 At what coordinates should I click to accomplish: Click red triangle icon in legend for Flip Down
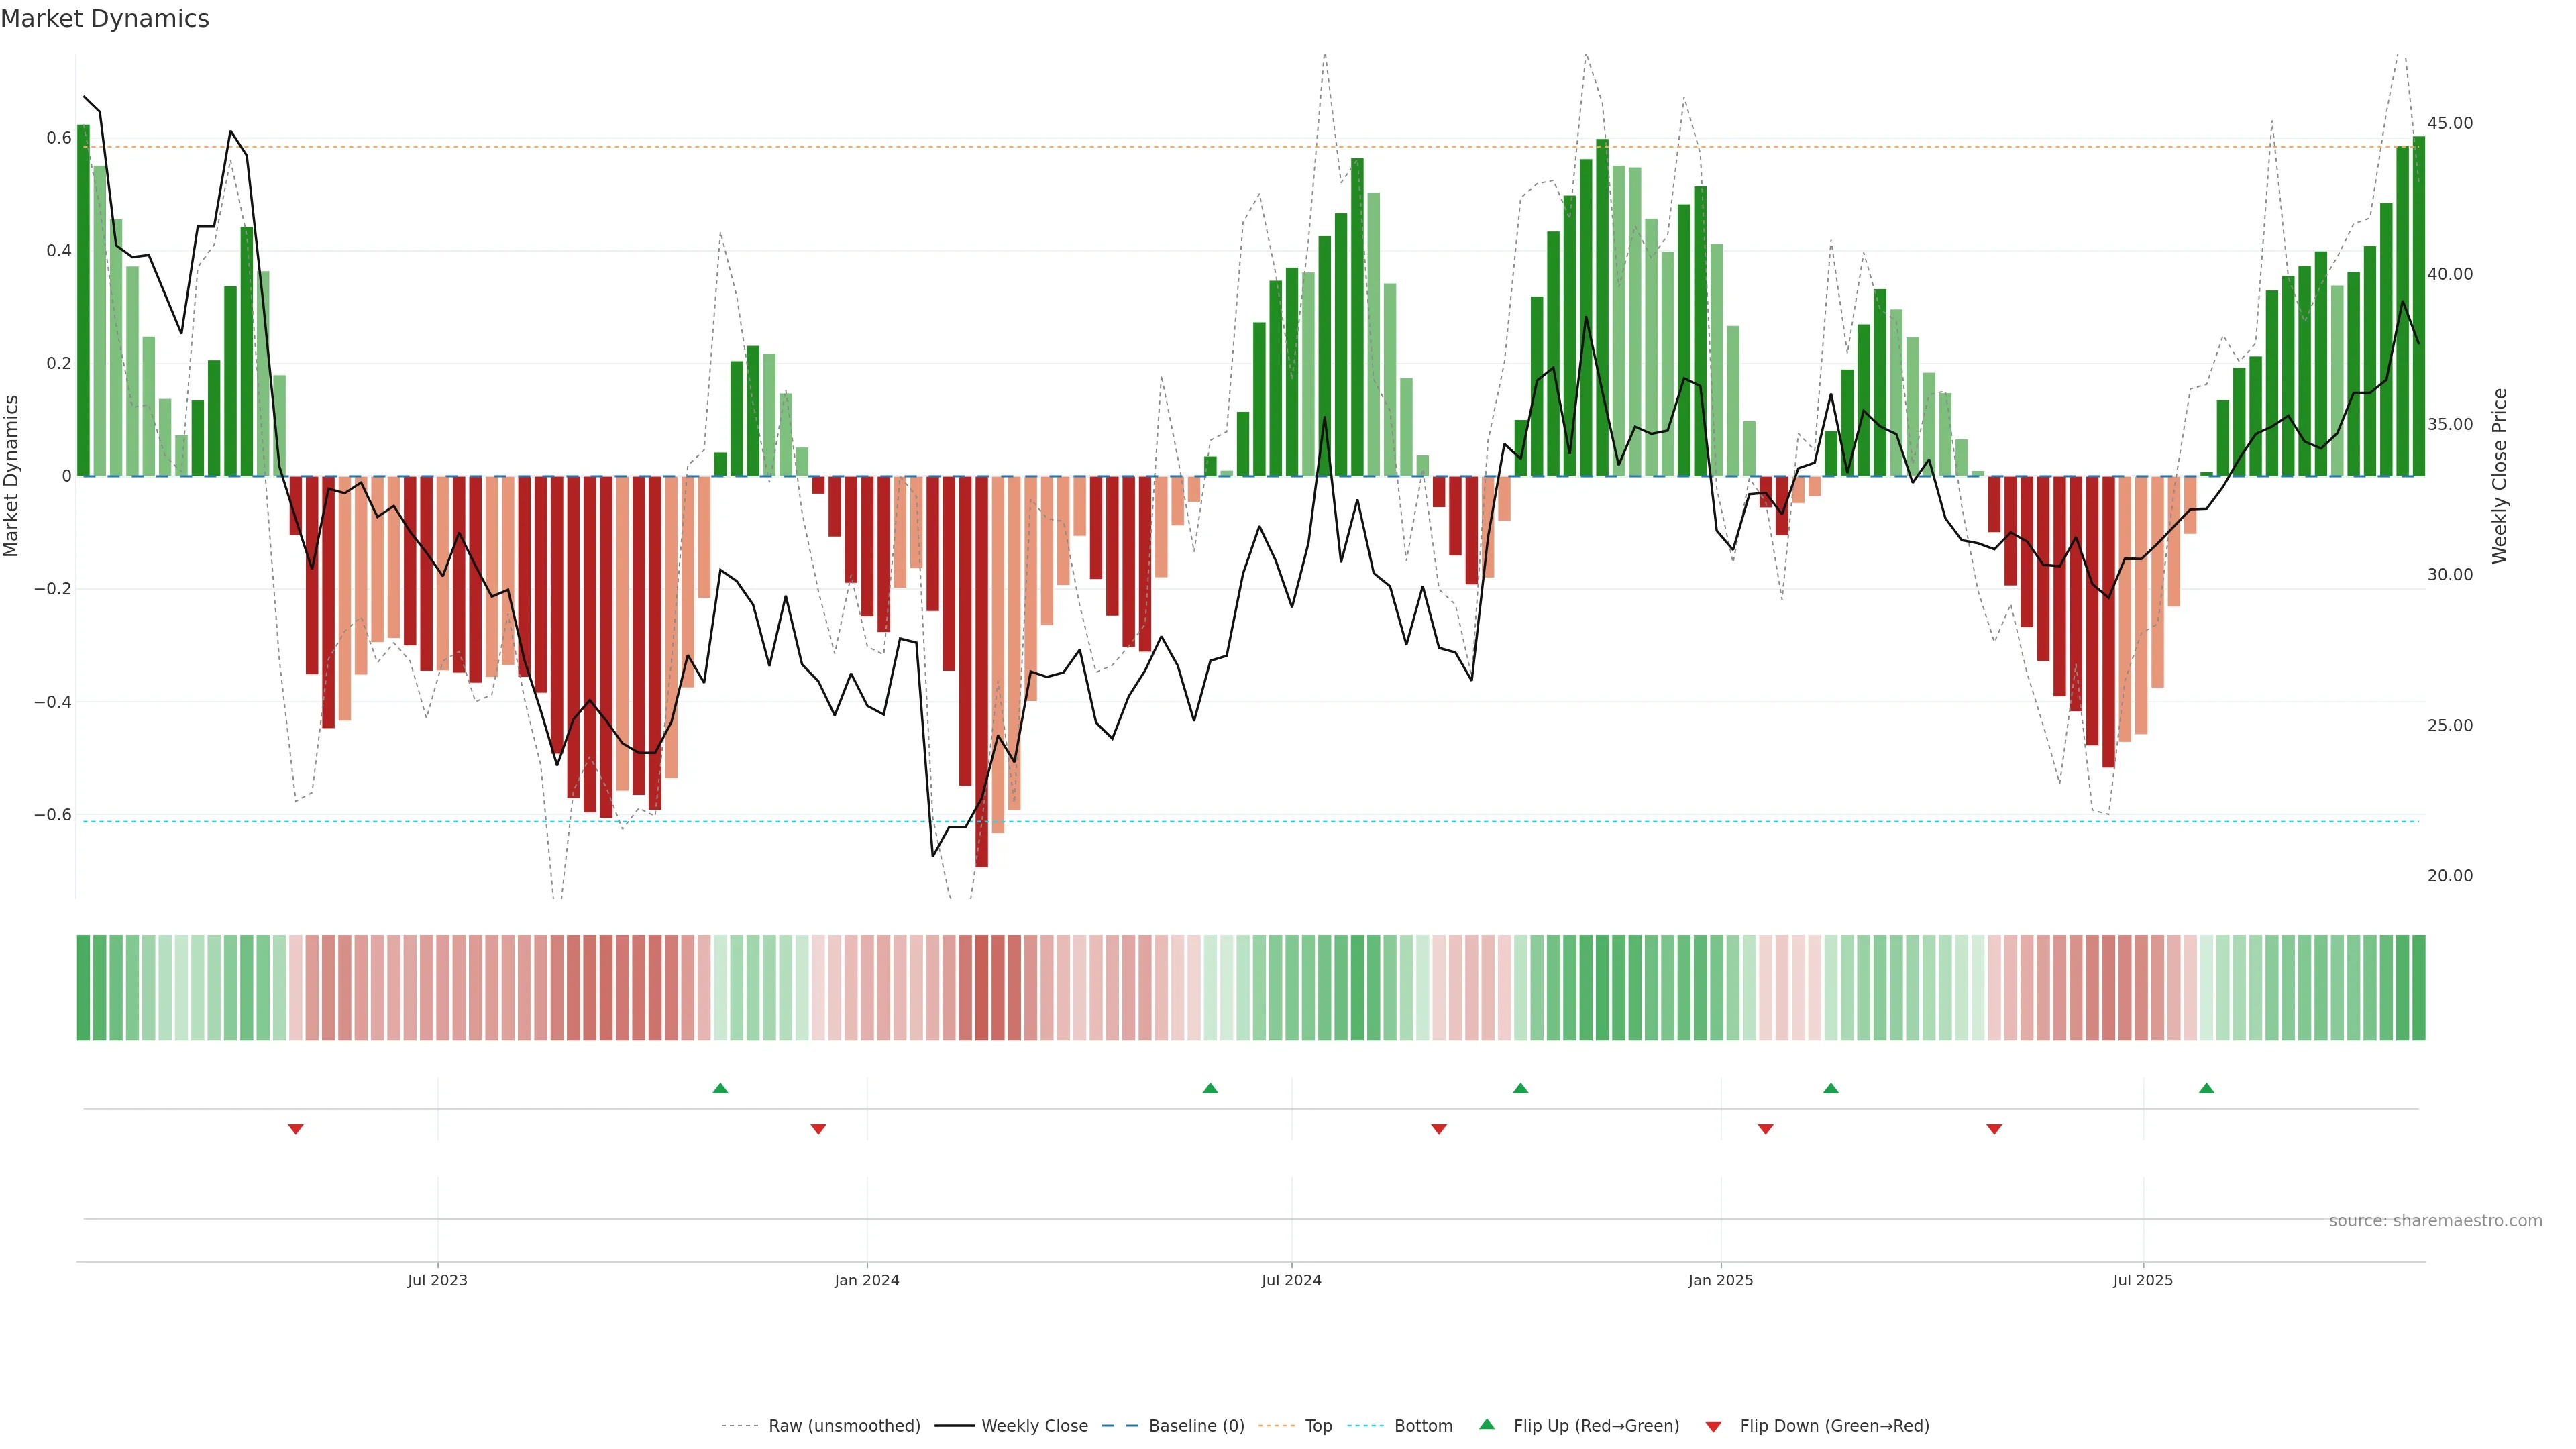(1713, 1426)
